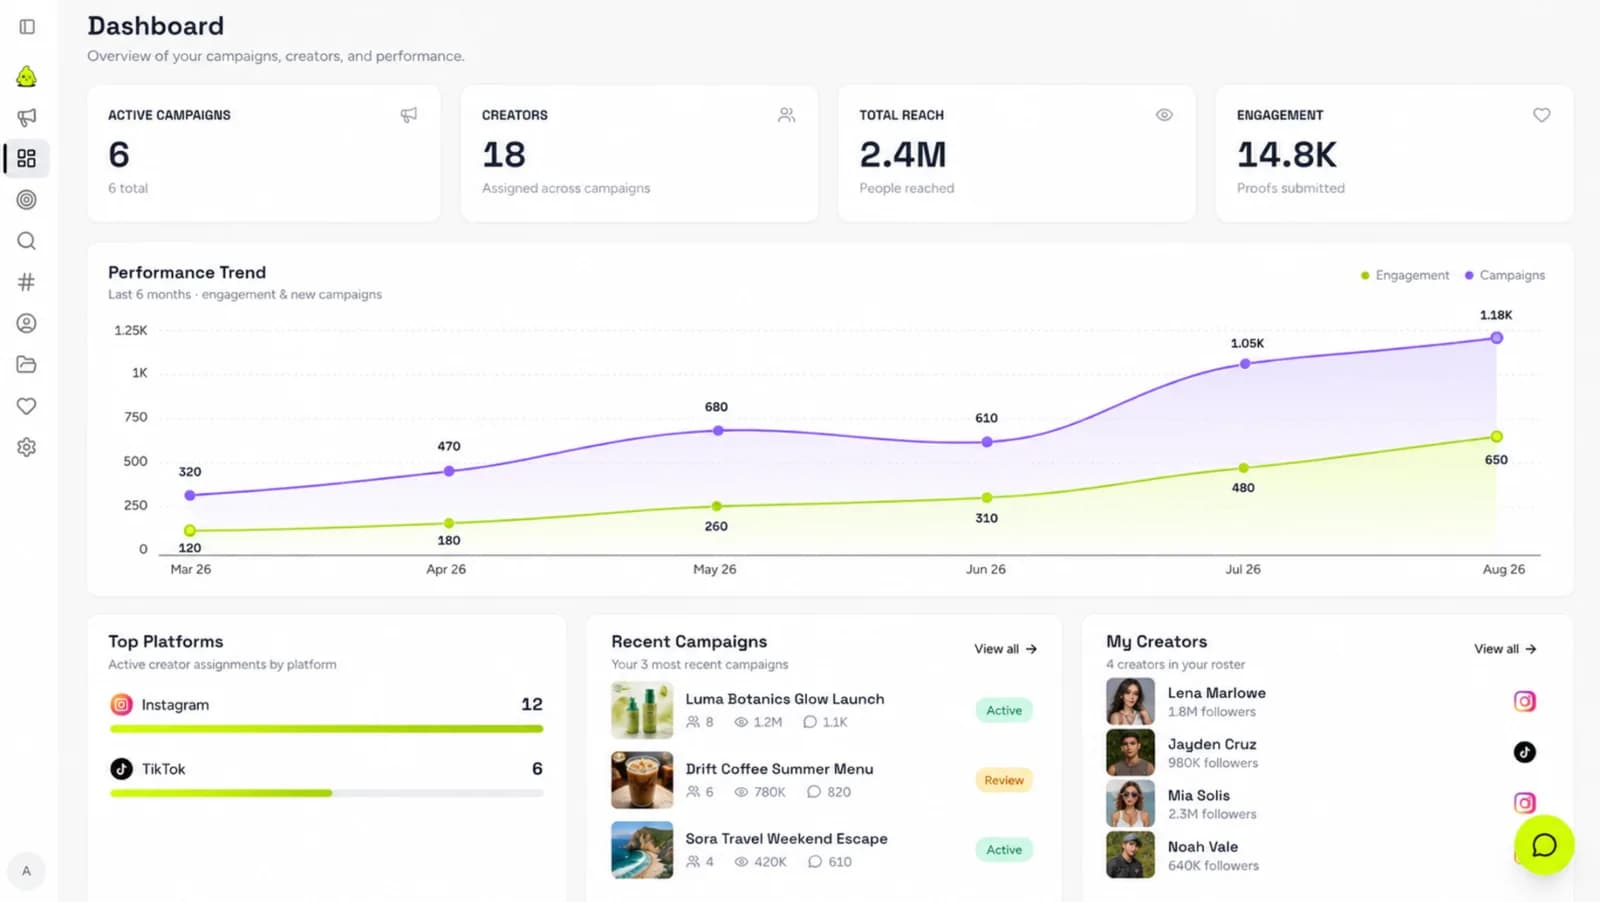Click View all in Recent Campaigns
This screenshot has width=1600, height=902.
[1006, 649]
